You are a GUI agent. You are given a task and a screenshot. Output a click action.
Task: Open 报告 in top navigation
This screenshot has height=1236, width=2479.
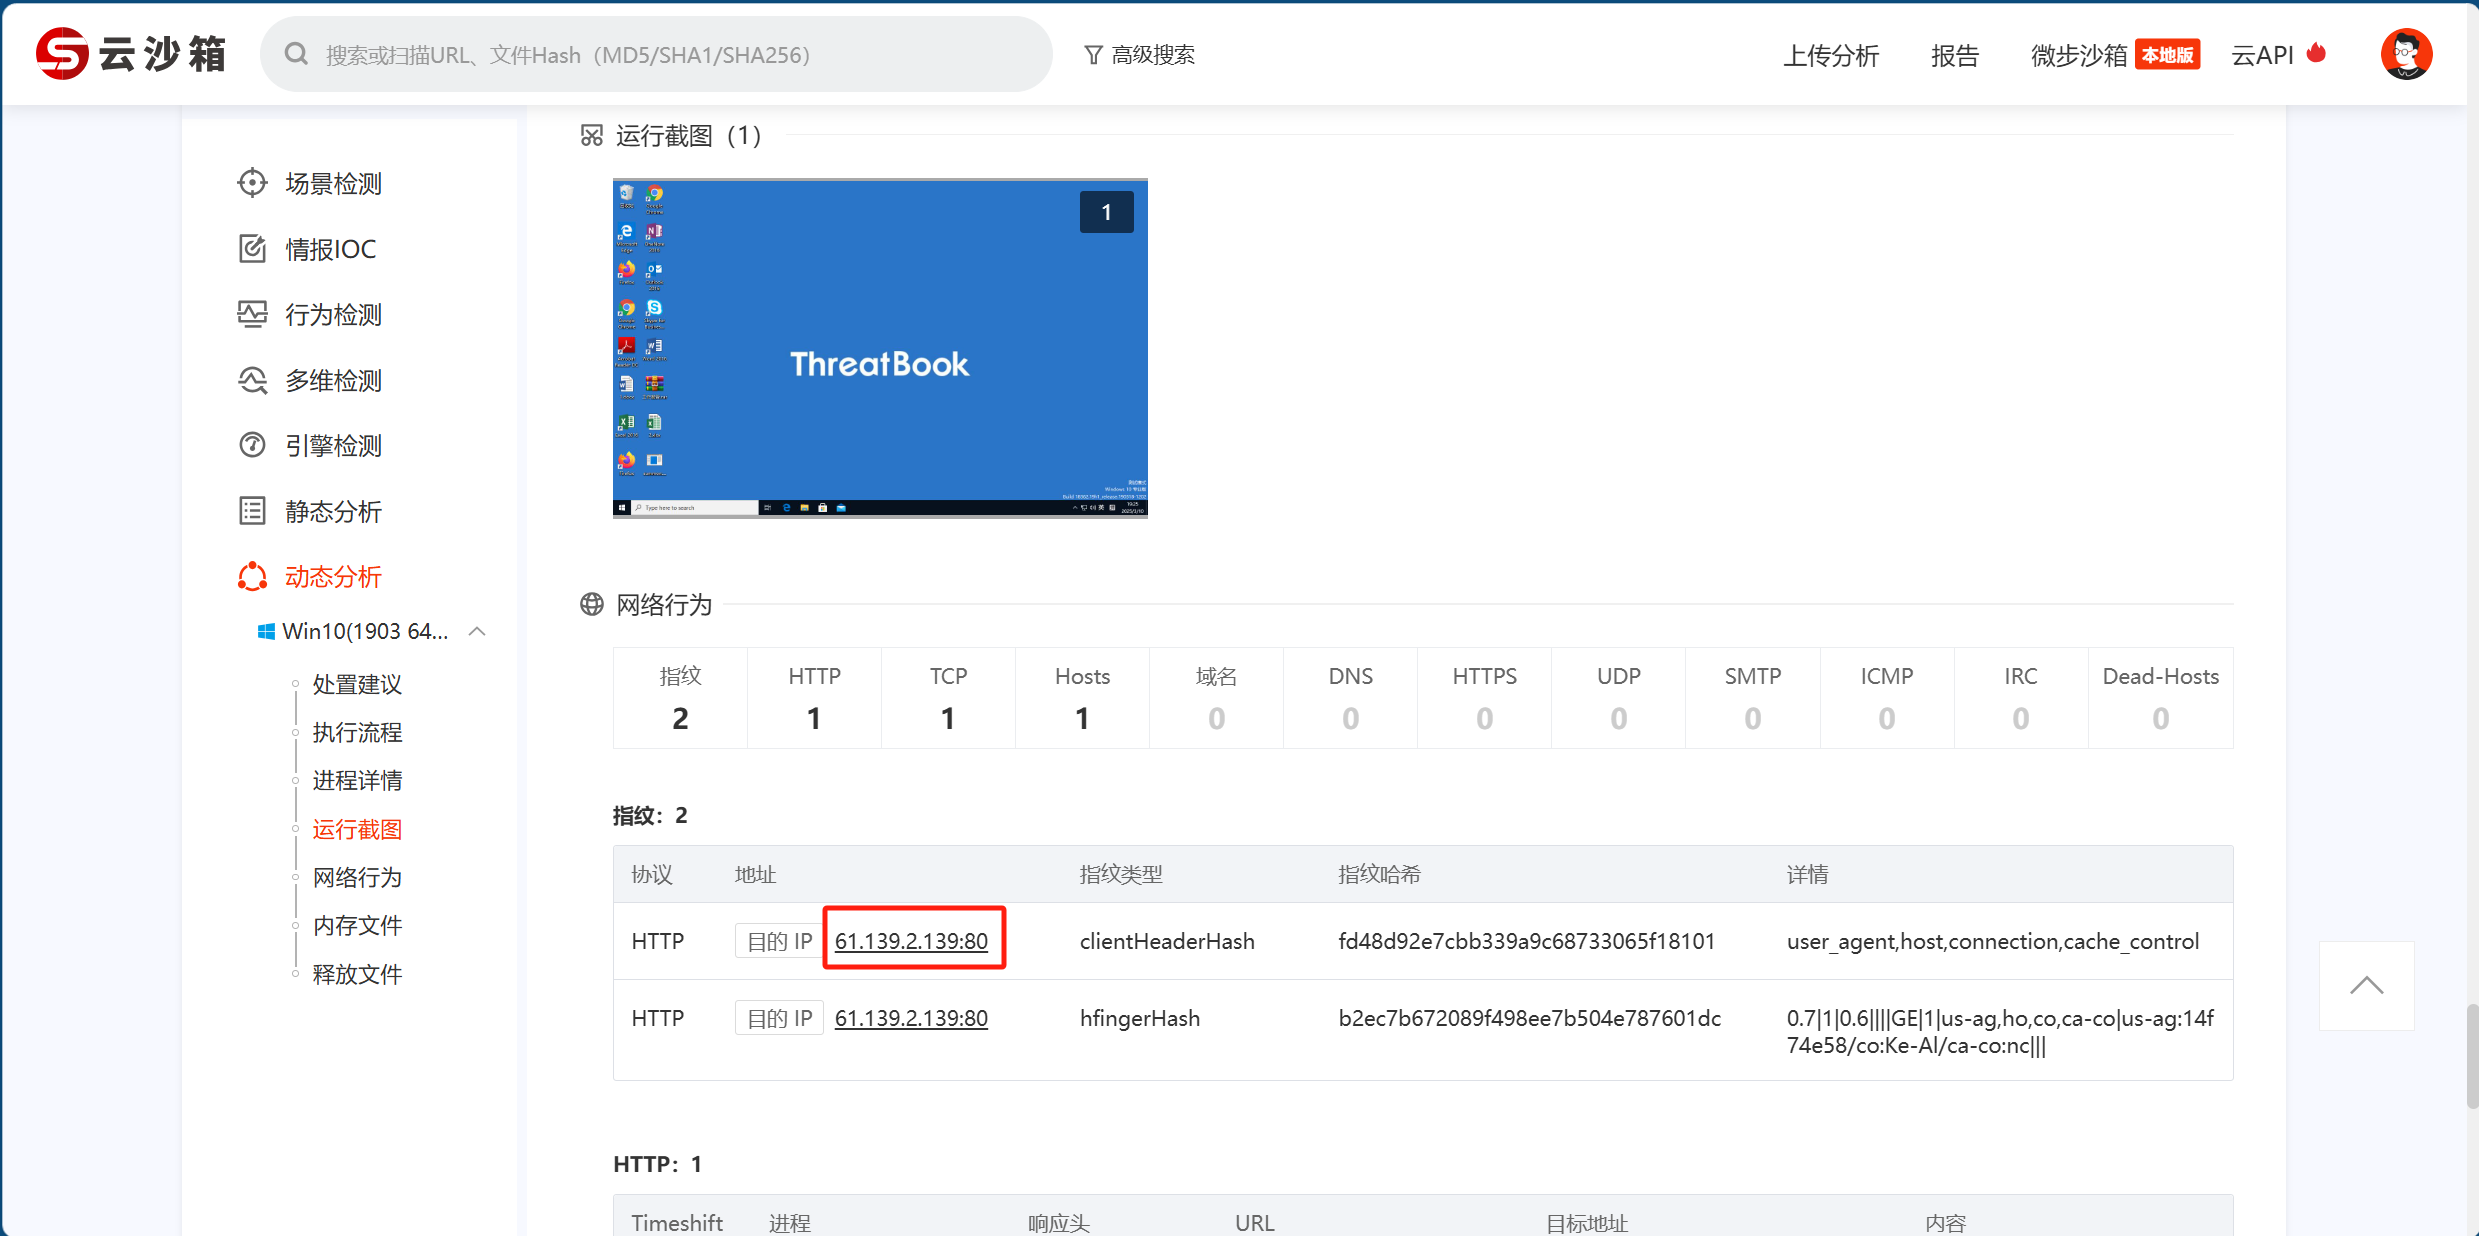[1954, 55]
